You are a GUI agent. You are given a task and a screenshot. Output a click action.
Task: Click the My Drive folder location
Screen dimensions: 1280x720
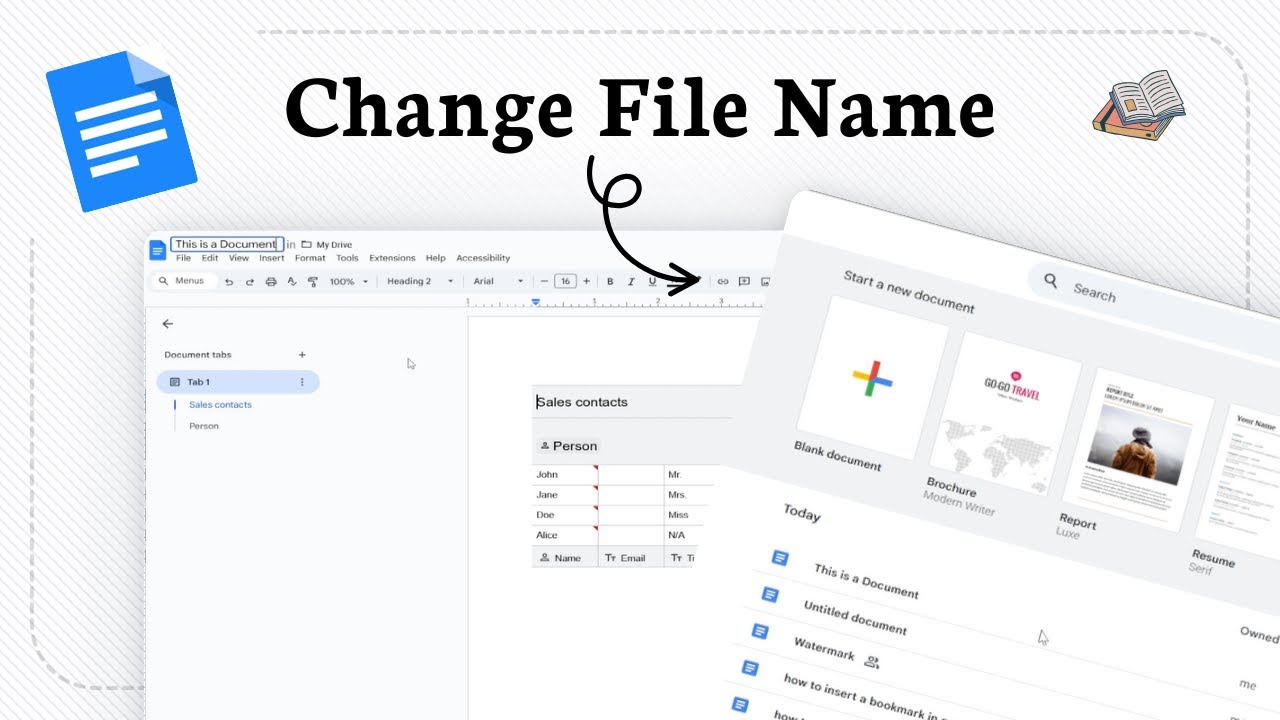click(x=327, y=244)
